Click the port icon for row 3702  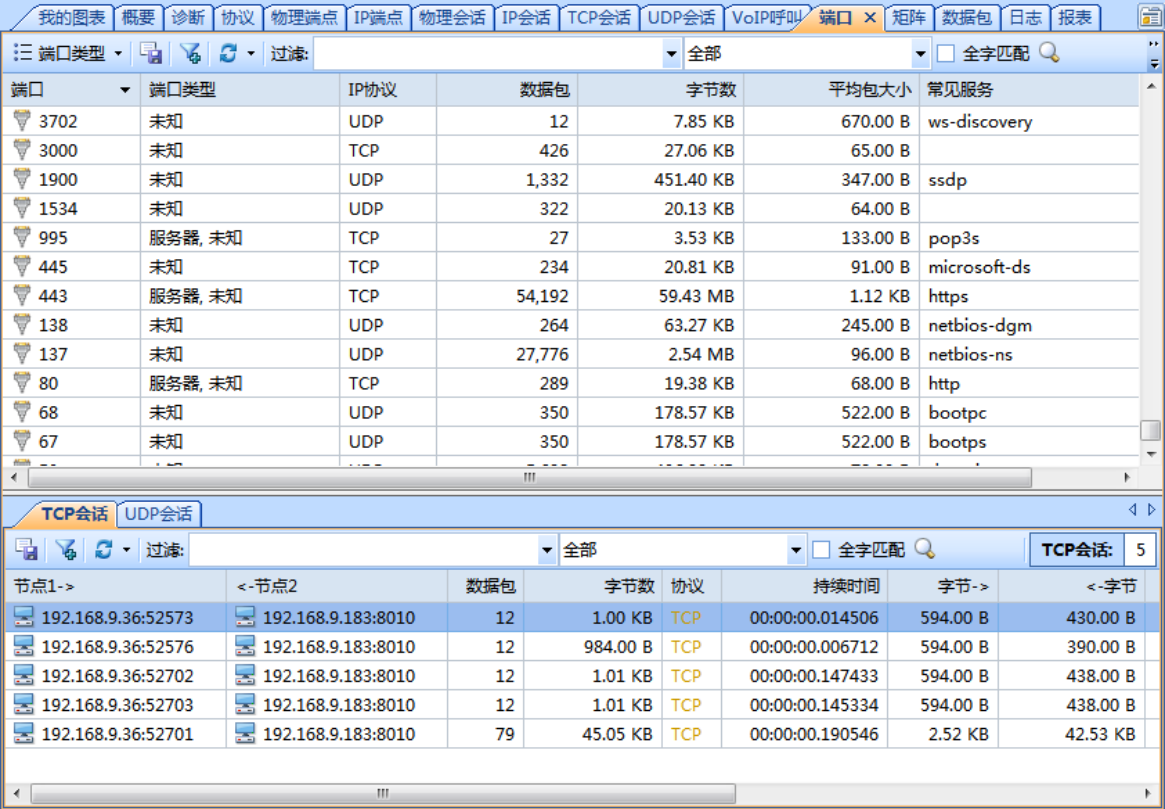point(22,120)
